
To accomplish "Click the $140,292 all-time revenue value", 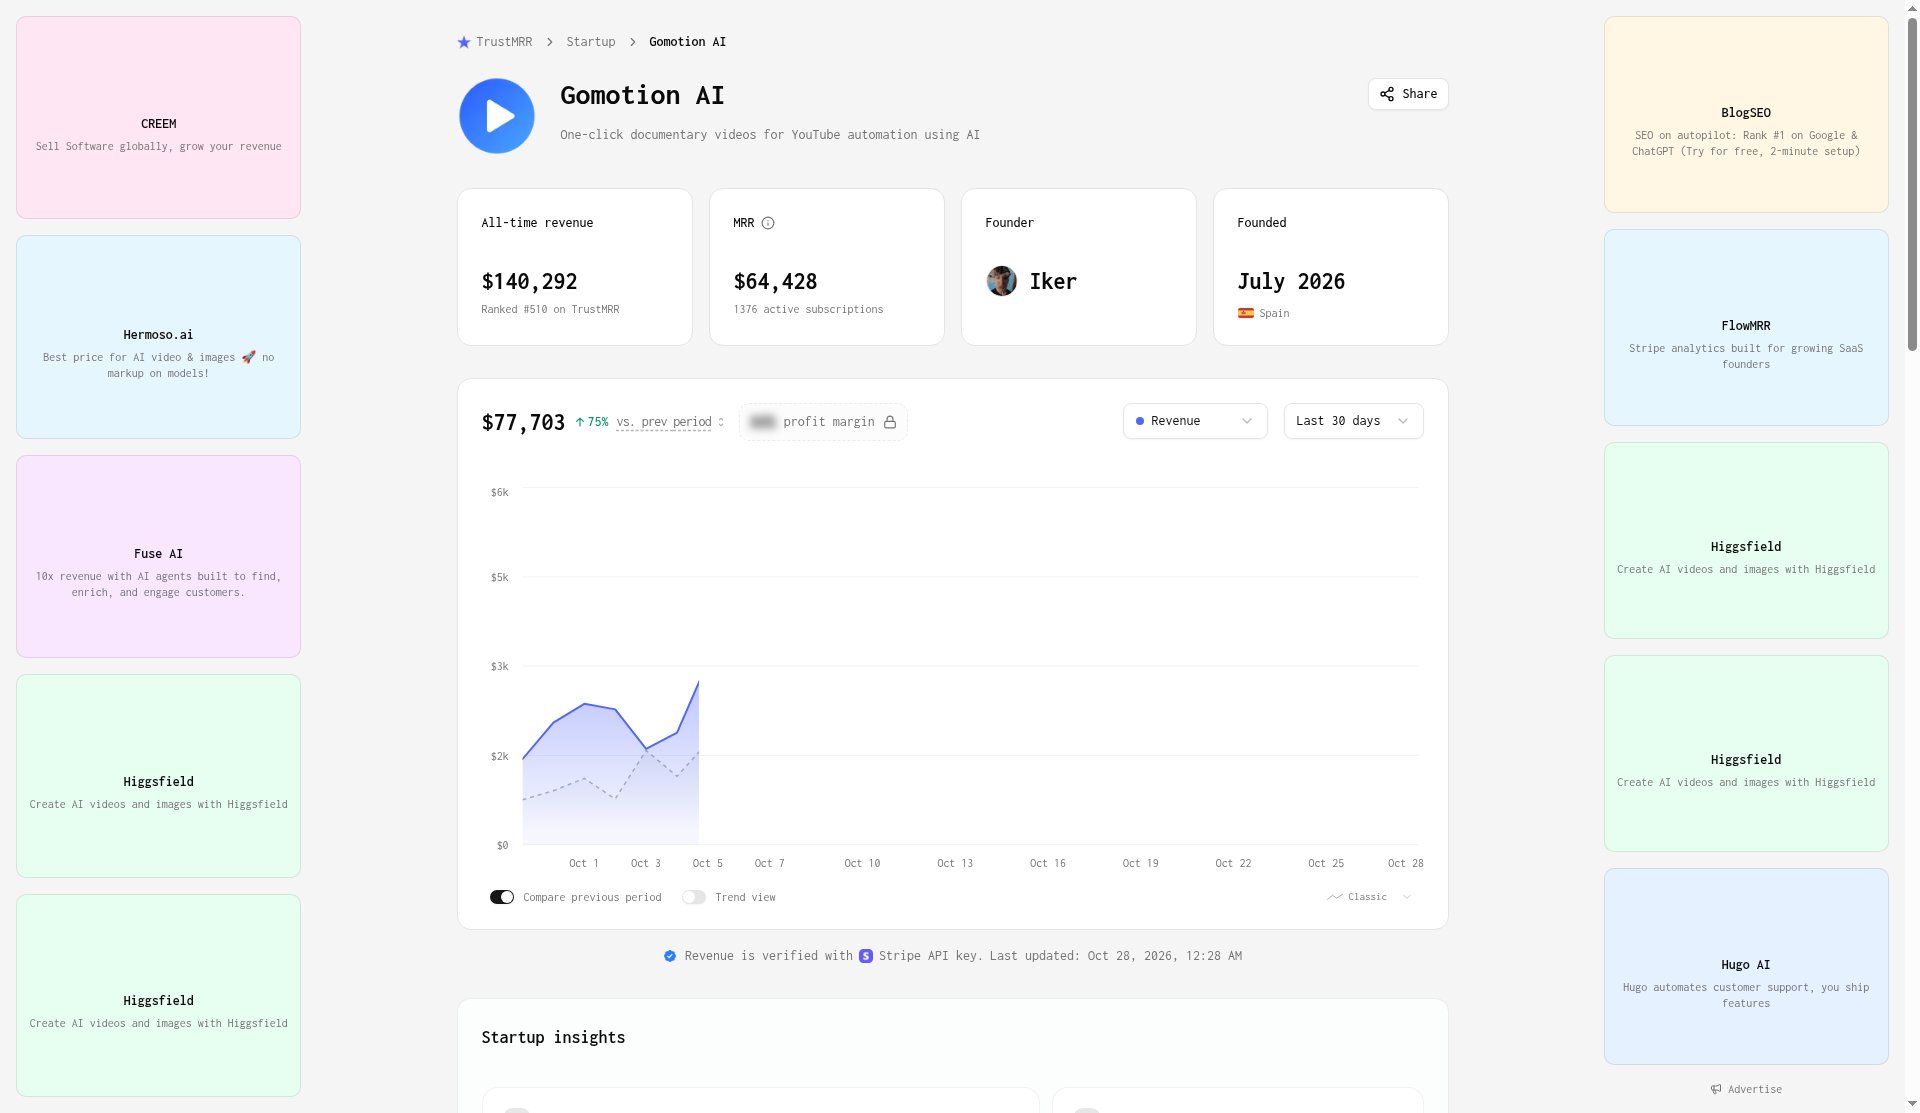I will [529, 282].
